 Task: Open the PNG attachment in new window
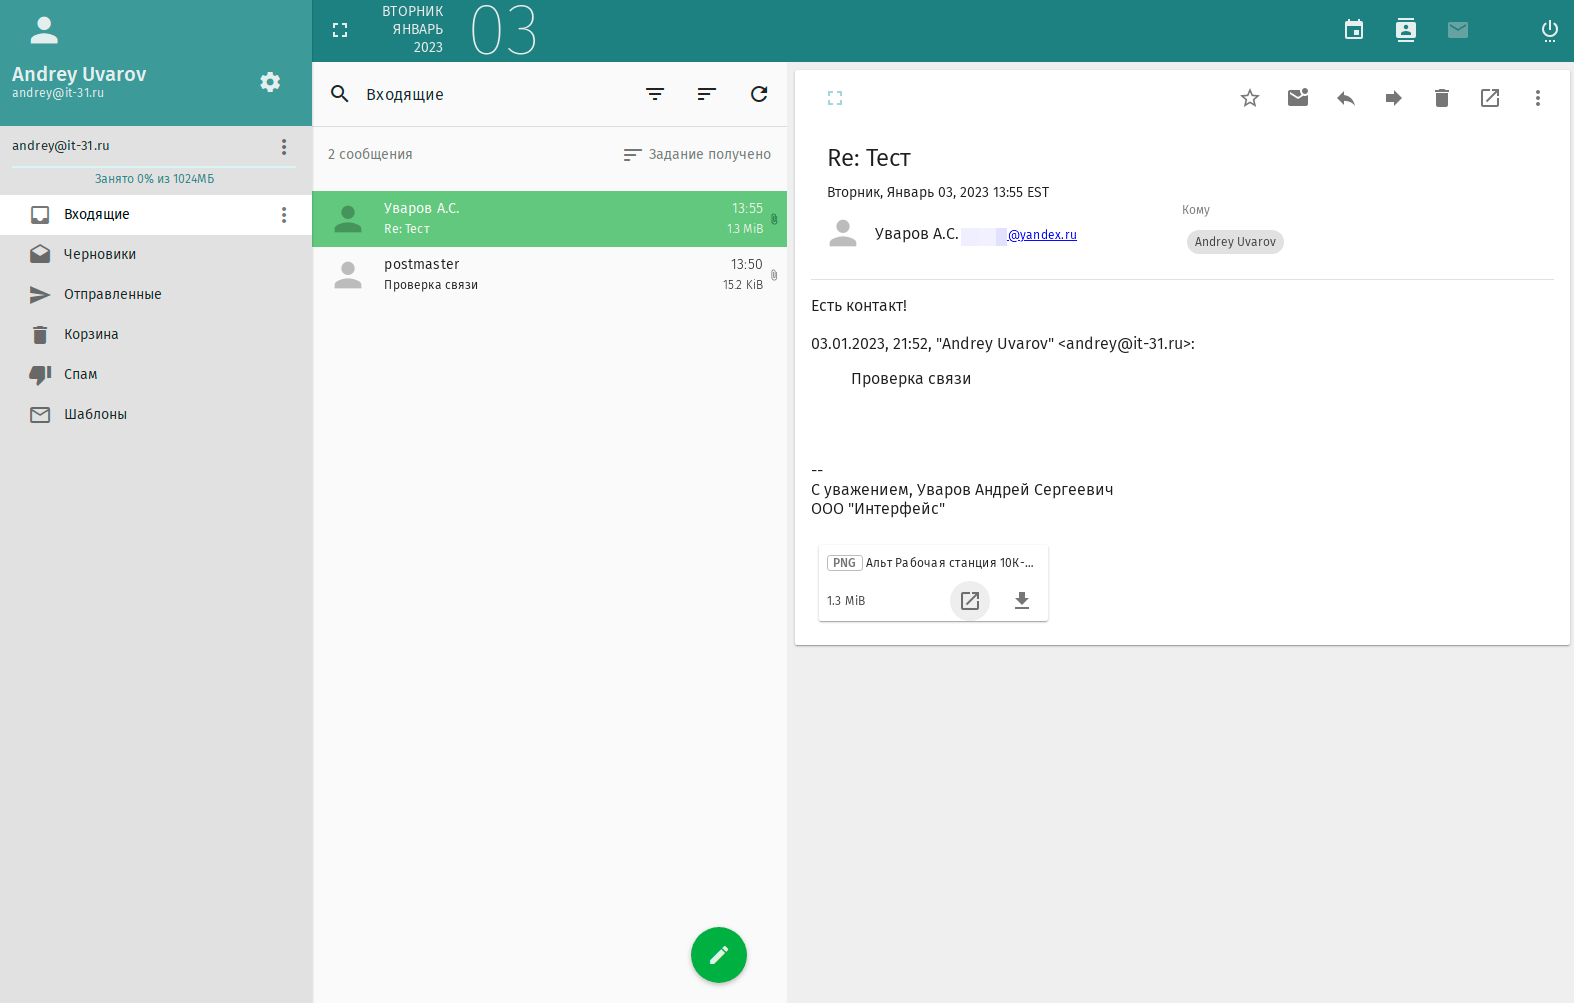click(970, 601)
